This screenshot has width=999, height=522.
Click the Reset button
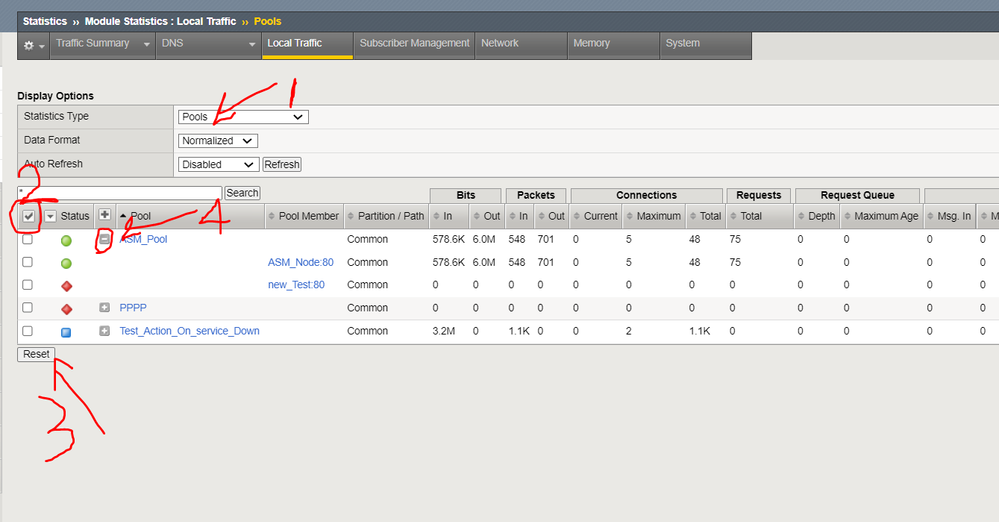36,354
